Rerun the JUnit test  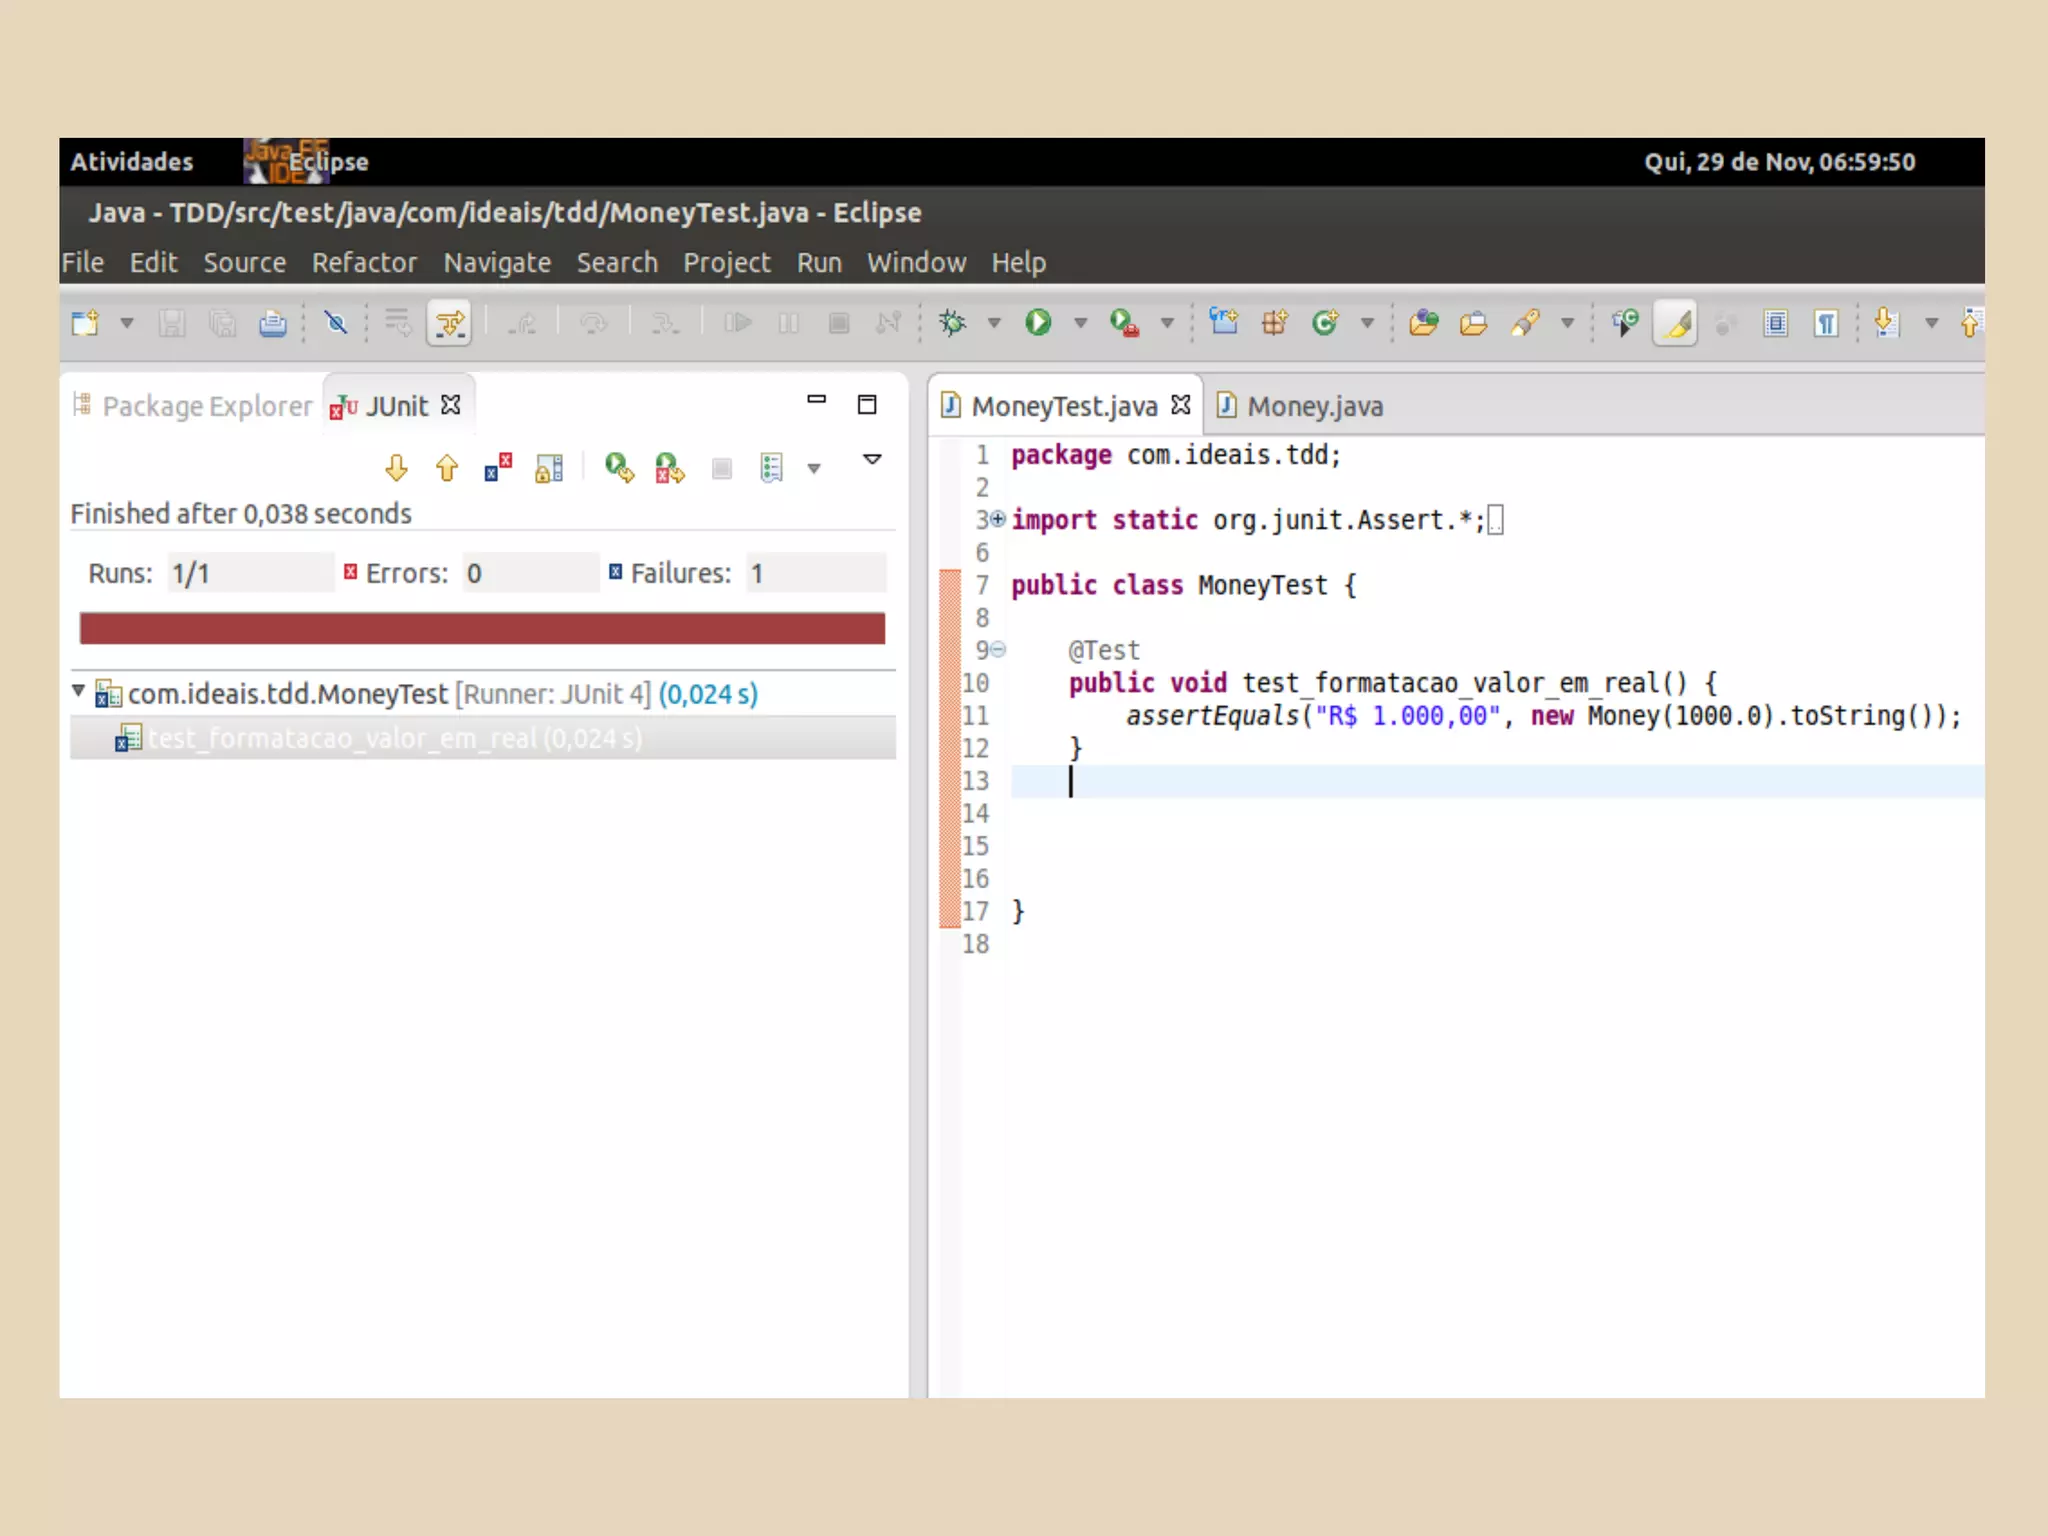pyautogui.click(x=619, y=467)
